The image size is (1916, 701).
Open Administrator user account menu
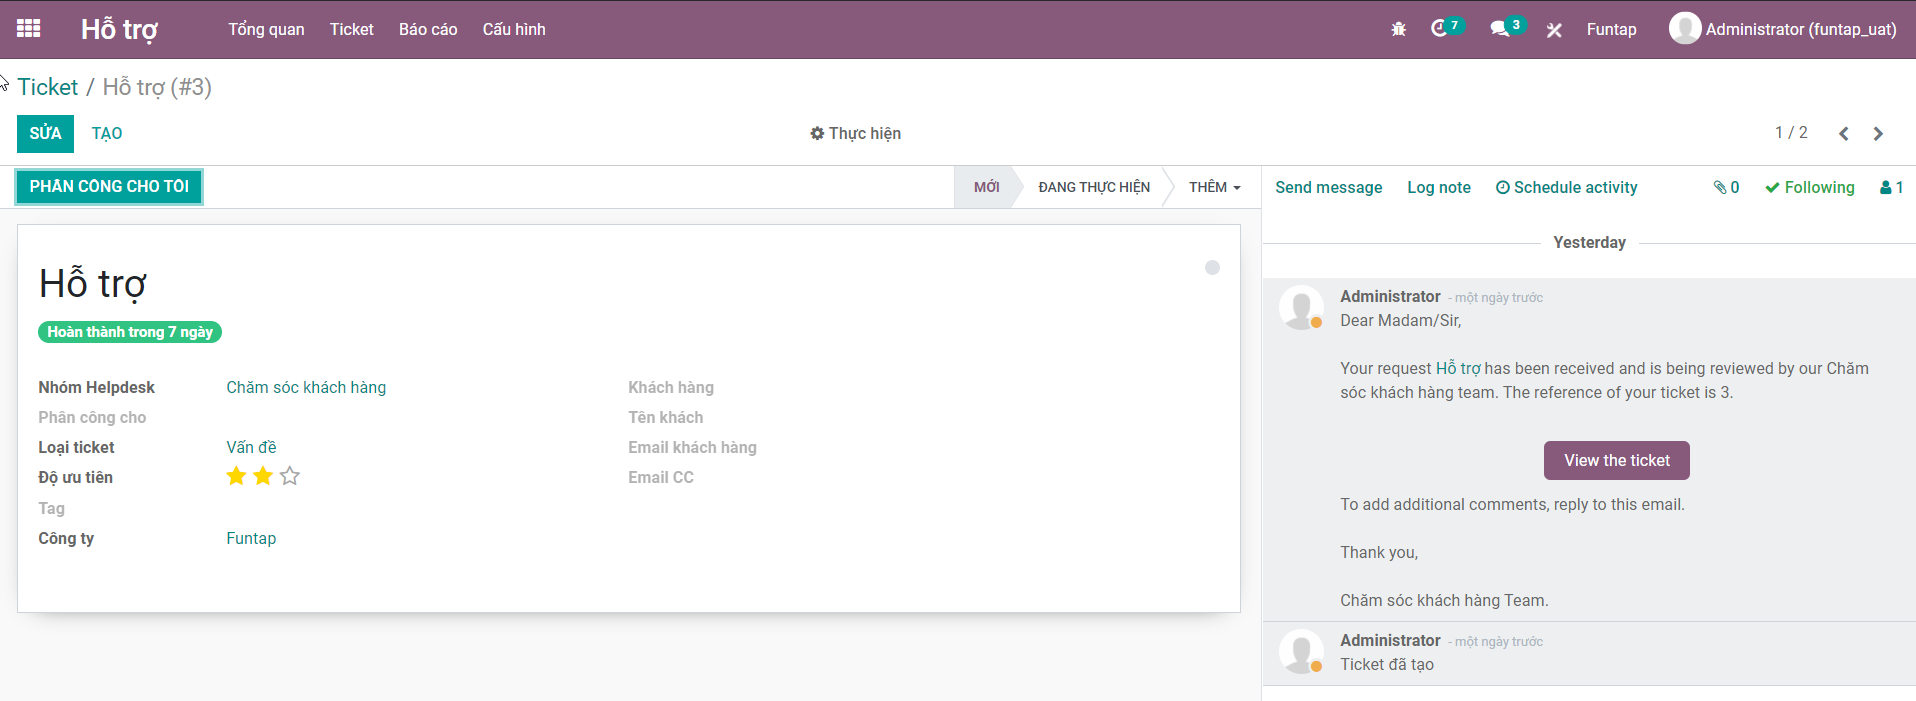pyautogui.click(x=1782, y=29)
